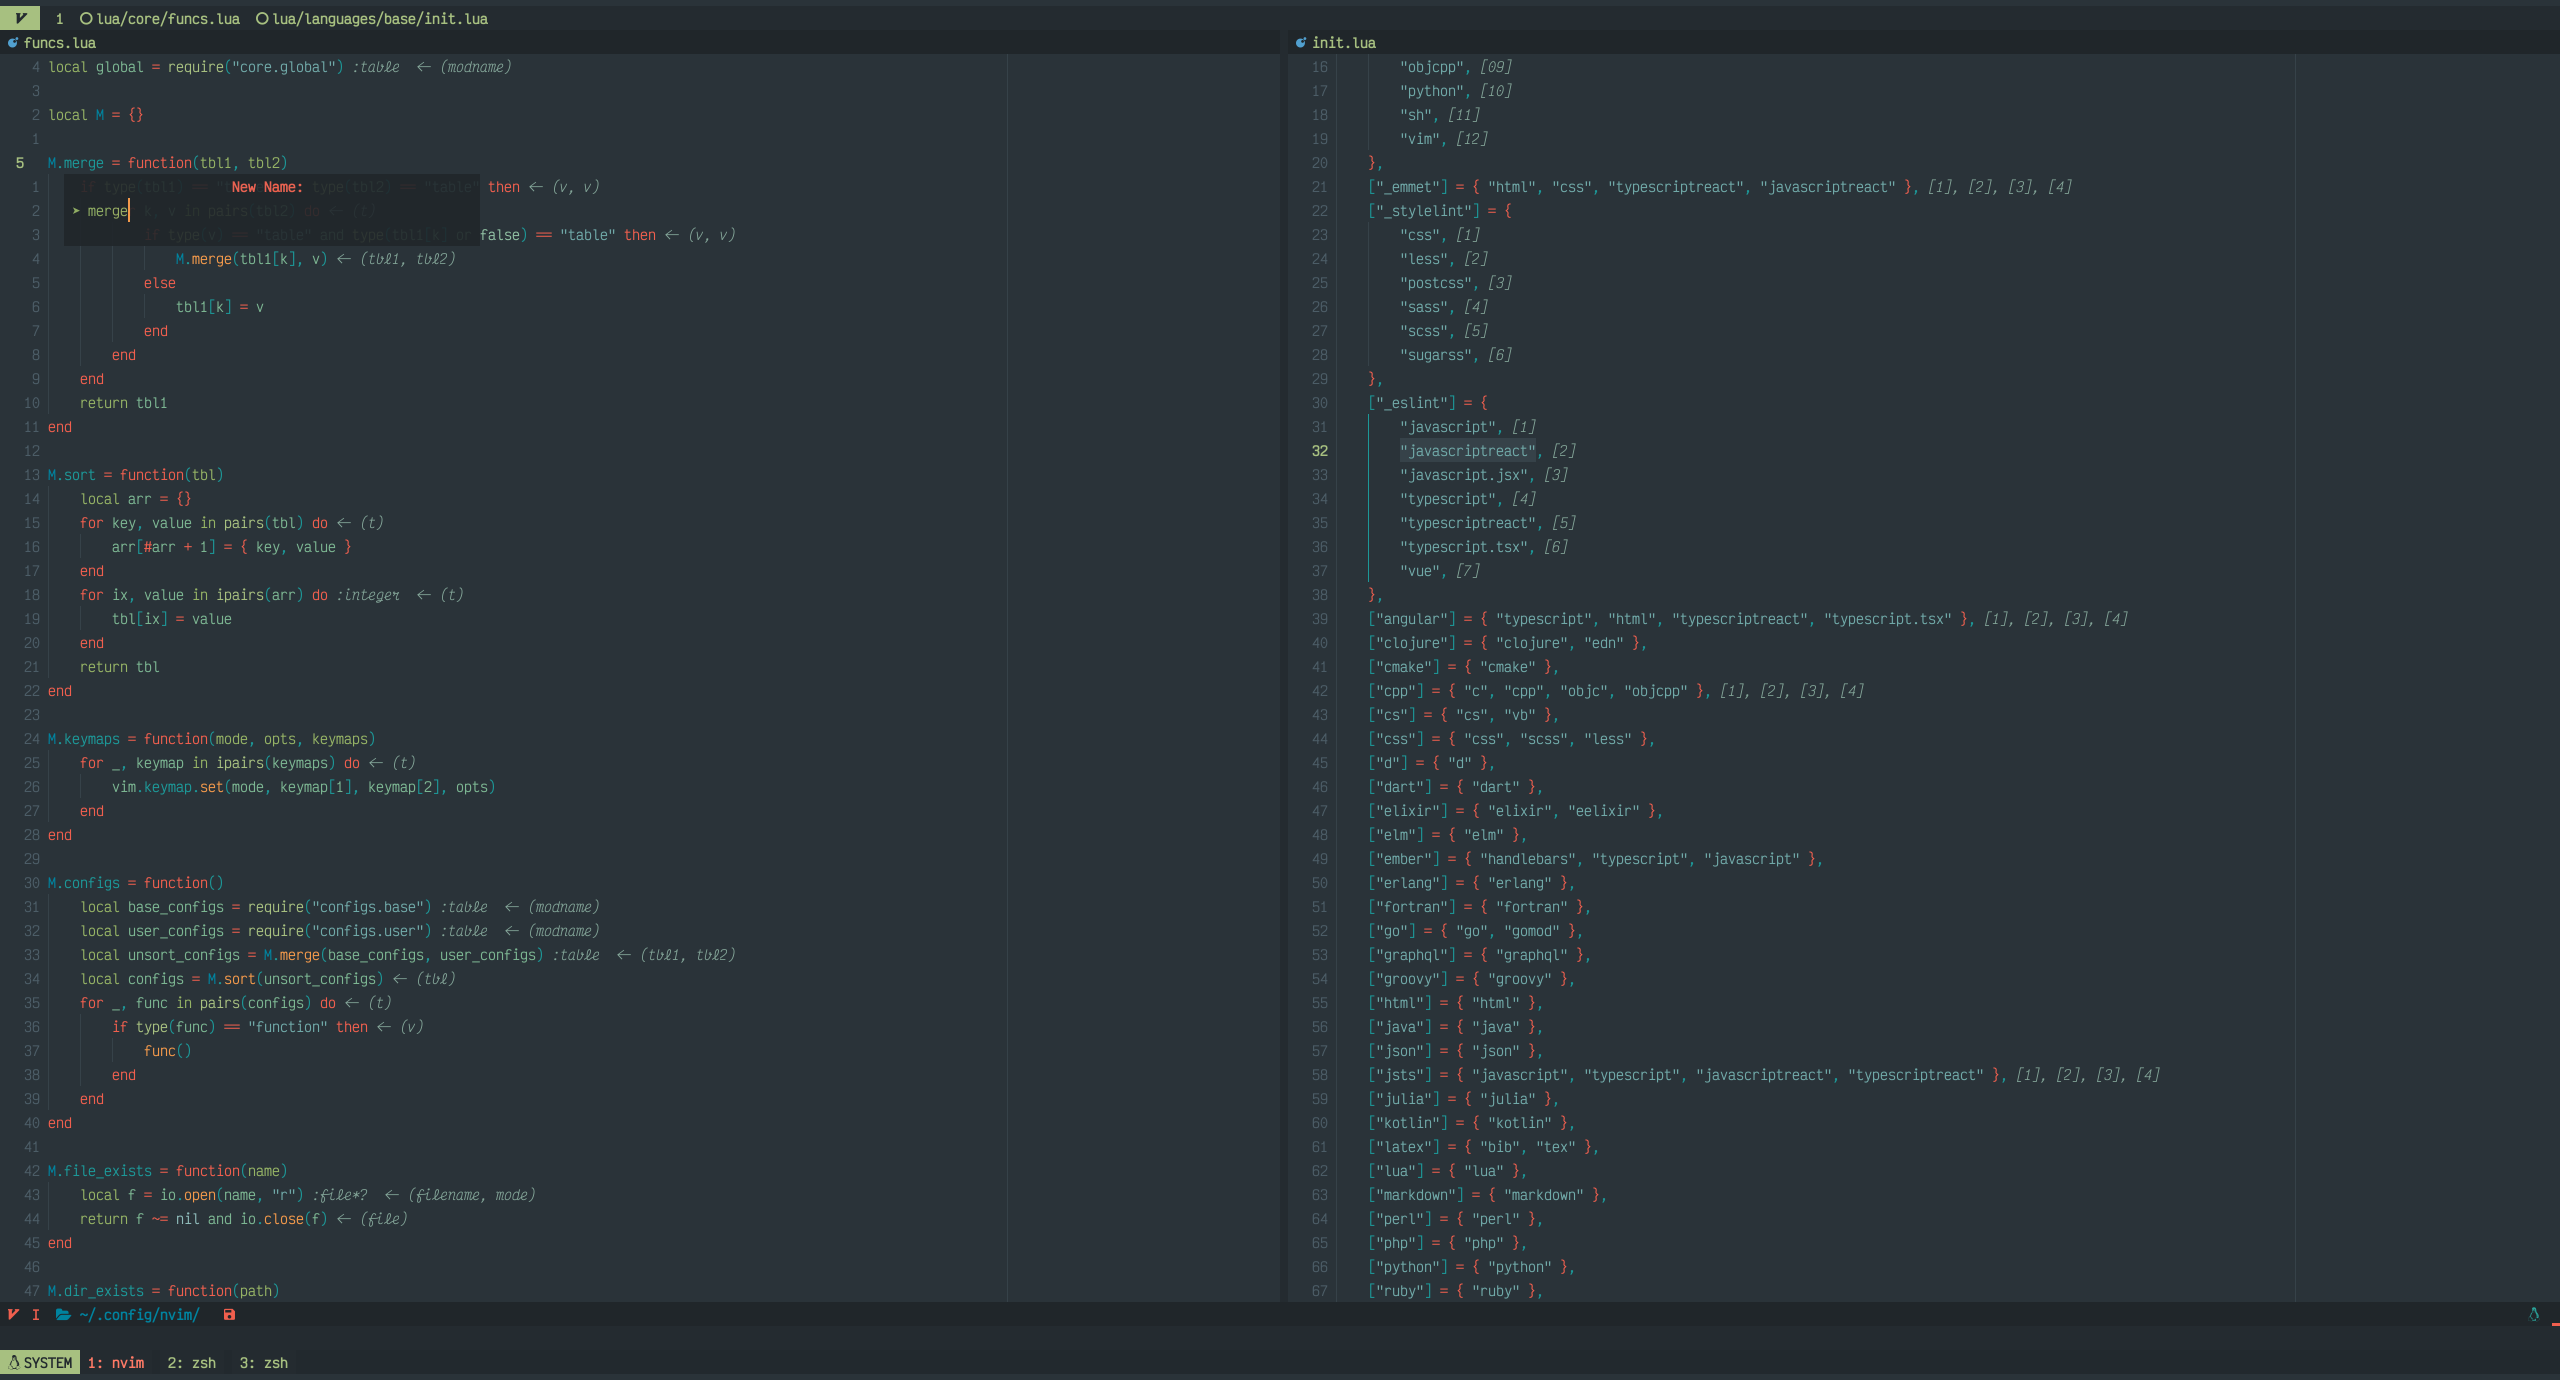
Task: Click the New Name input field containing merge
Action: pos(272,211)
